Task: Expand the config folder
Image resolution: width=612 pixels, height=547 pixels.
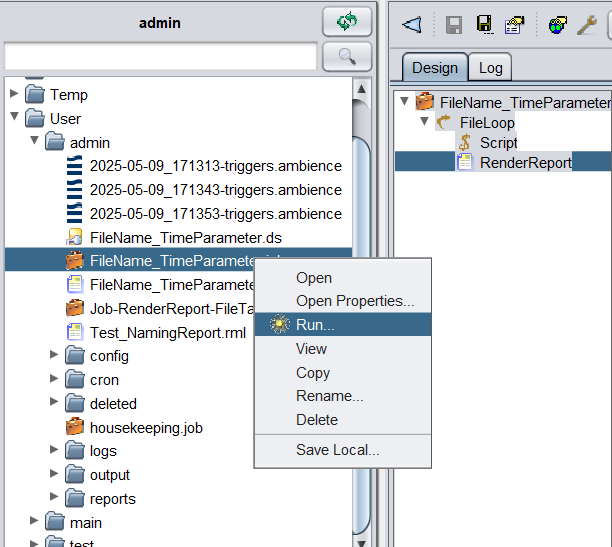Action: pos(54,356)
